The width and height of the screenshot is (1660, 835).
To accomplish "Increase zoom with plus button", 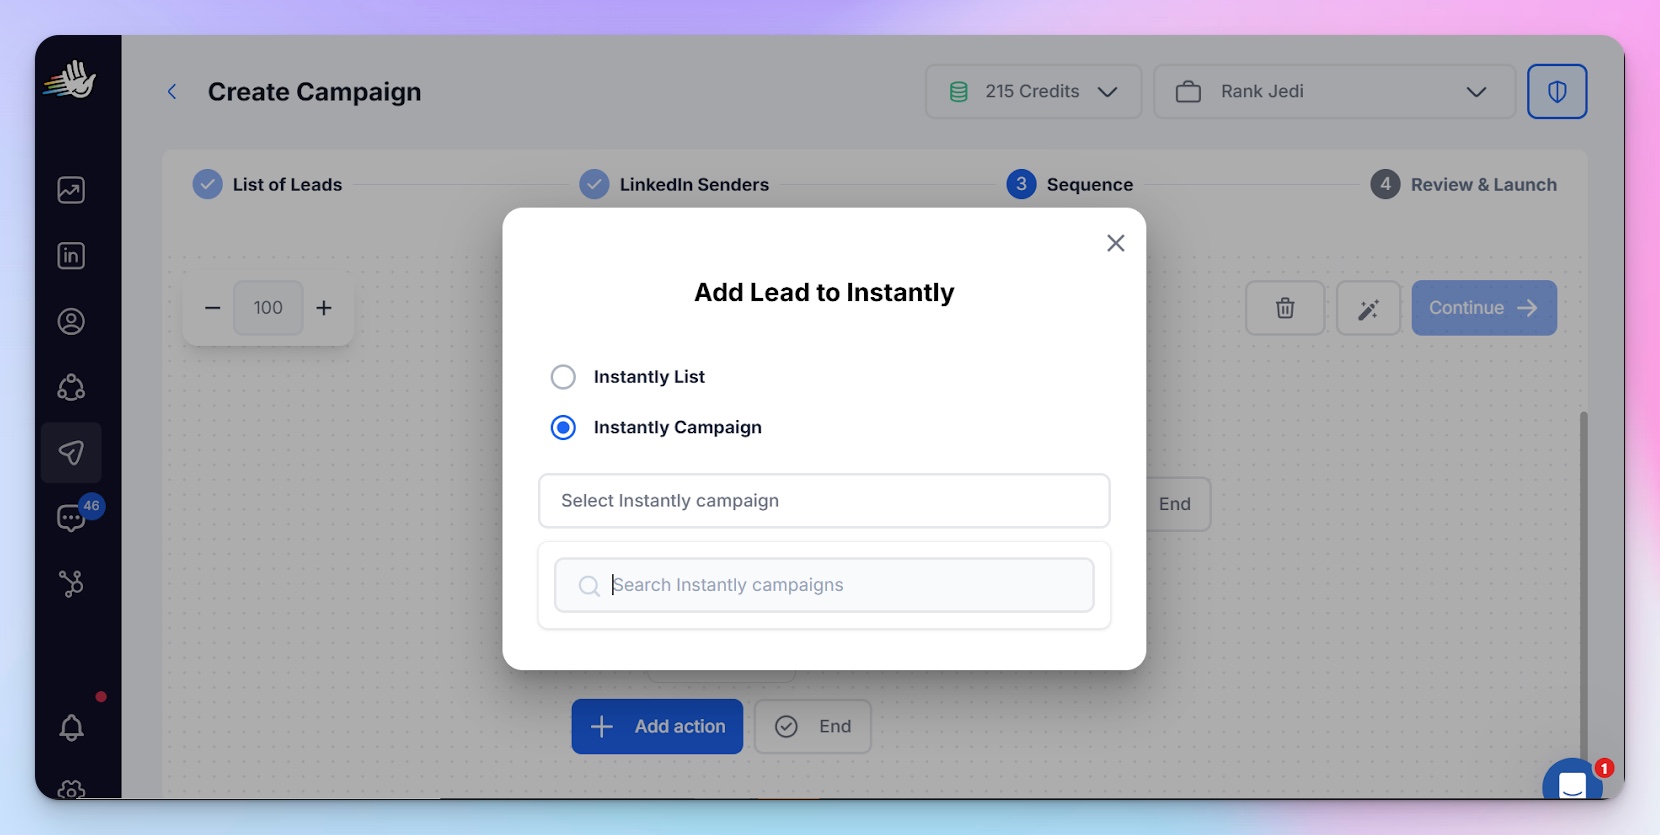I will 324,308.
